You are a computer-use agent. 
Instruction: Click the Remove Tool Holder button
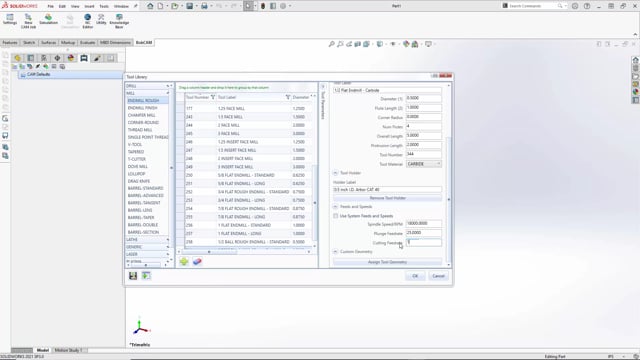coord(387,198)
